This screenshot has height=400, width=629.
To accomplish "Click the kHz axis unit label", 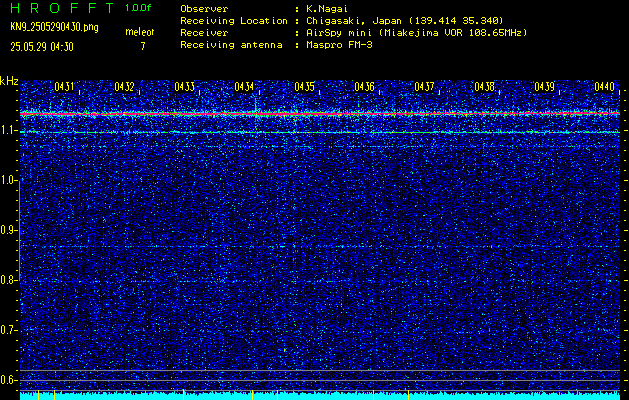I will tap(9, 81).
